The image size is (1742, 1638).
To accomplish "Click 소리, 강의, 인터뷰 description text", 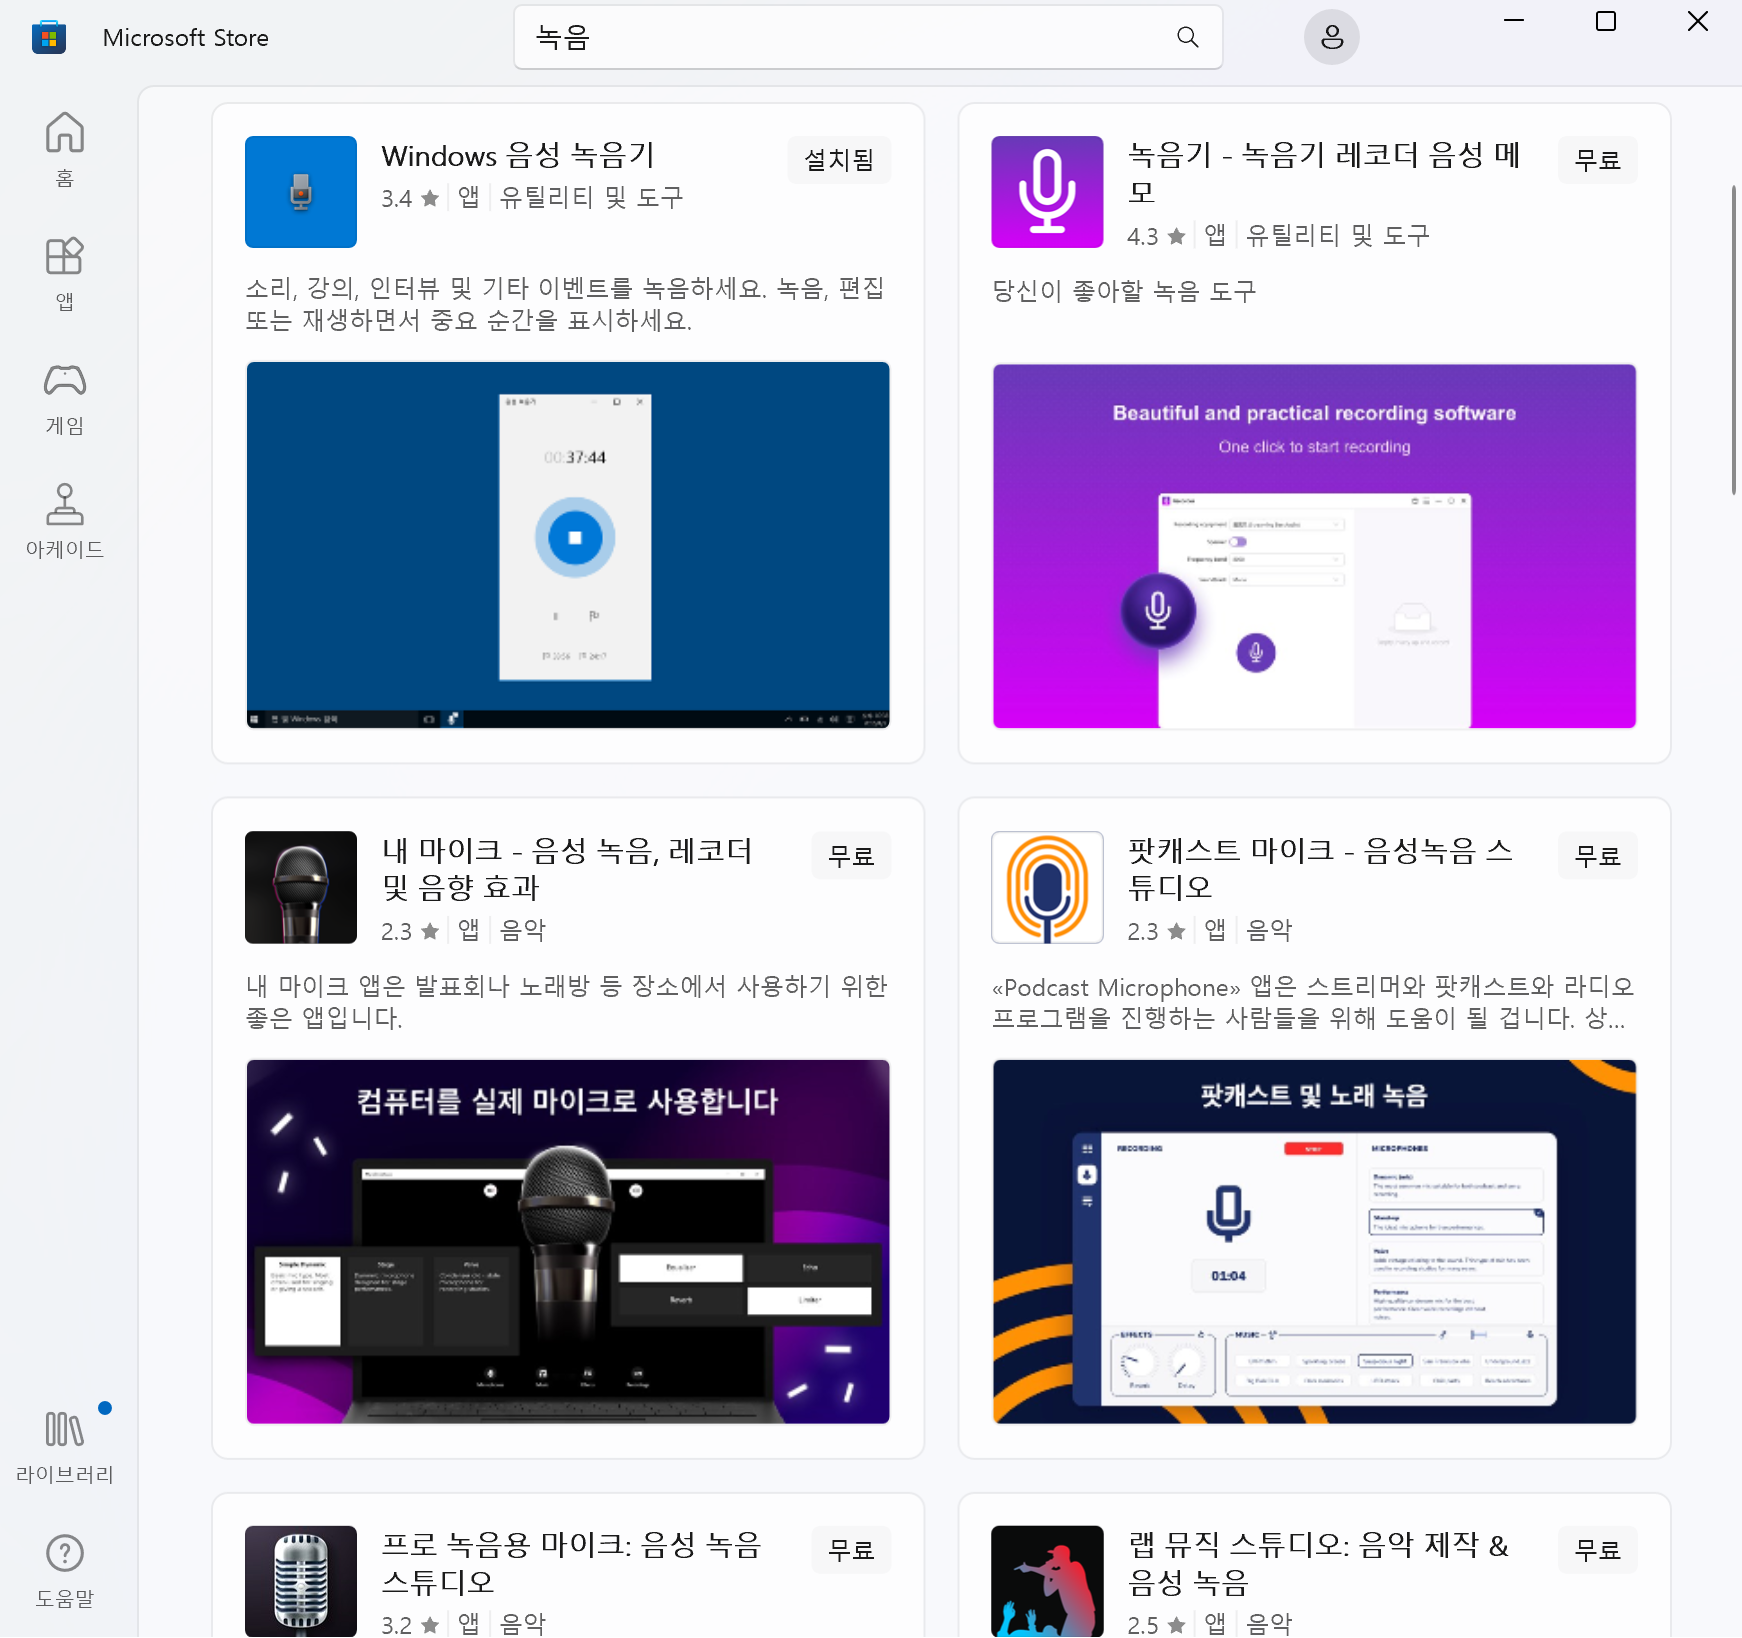I will 565,304.
